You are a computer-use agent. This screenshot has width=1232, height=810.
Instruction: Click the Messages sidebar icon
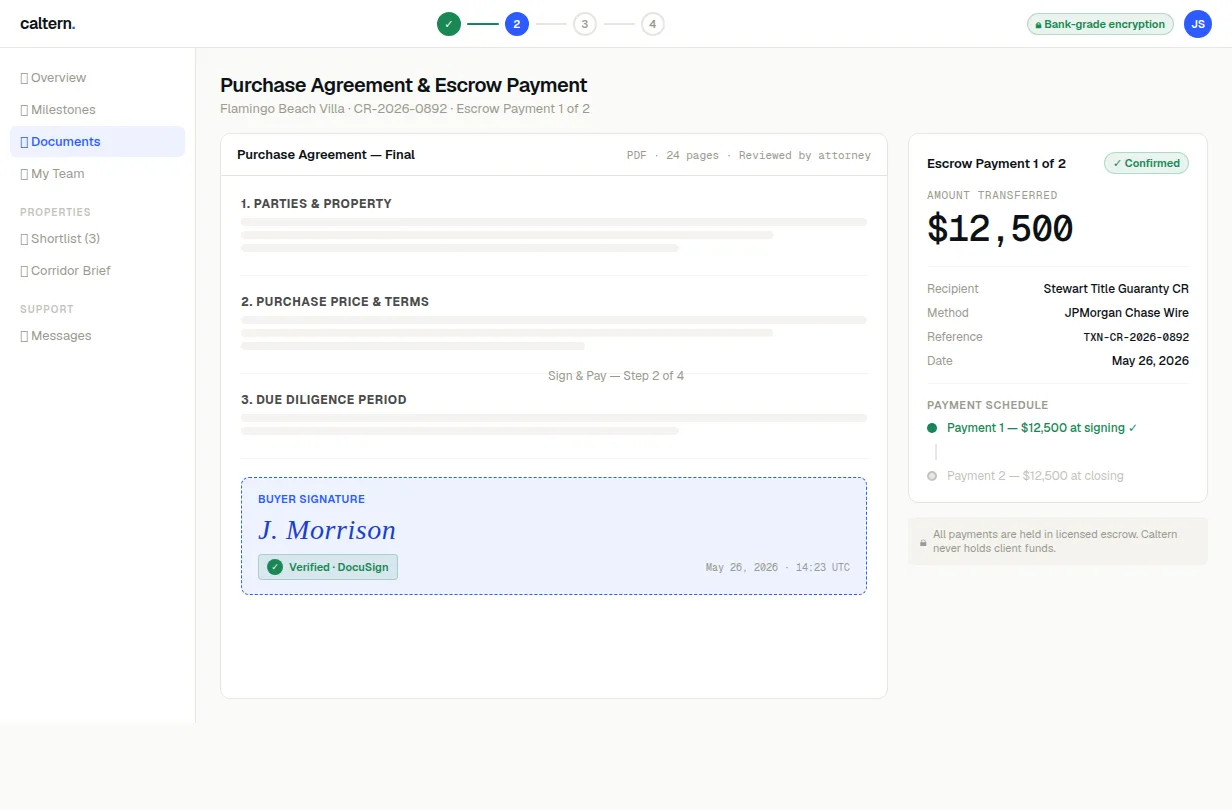(x=24, y=336)
